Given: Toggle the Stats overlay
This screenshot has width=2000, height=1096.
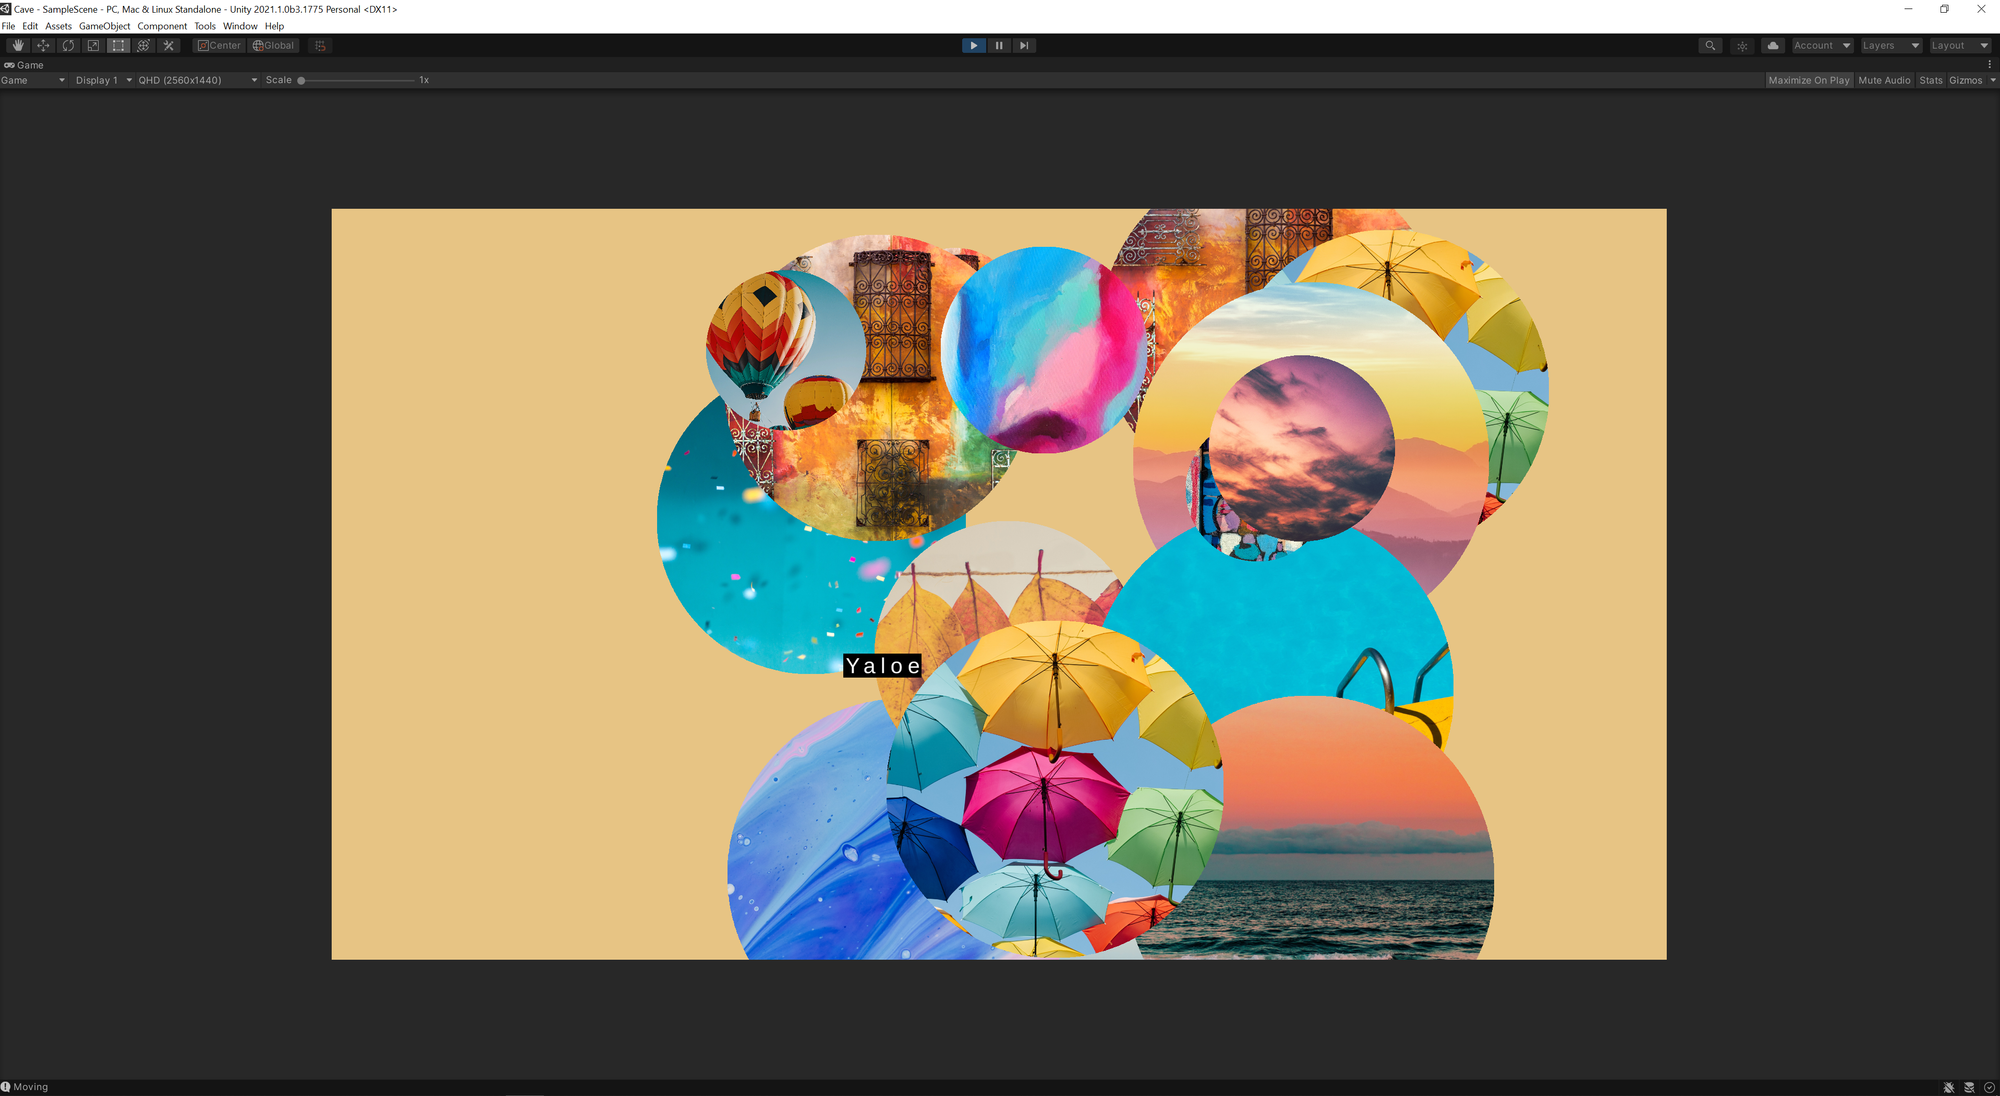Looking at the screenshot, I should [x=1931, y=80].
